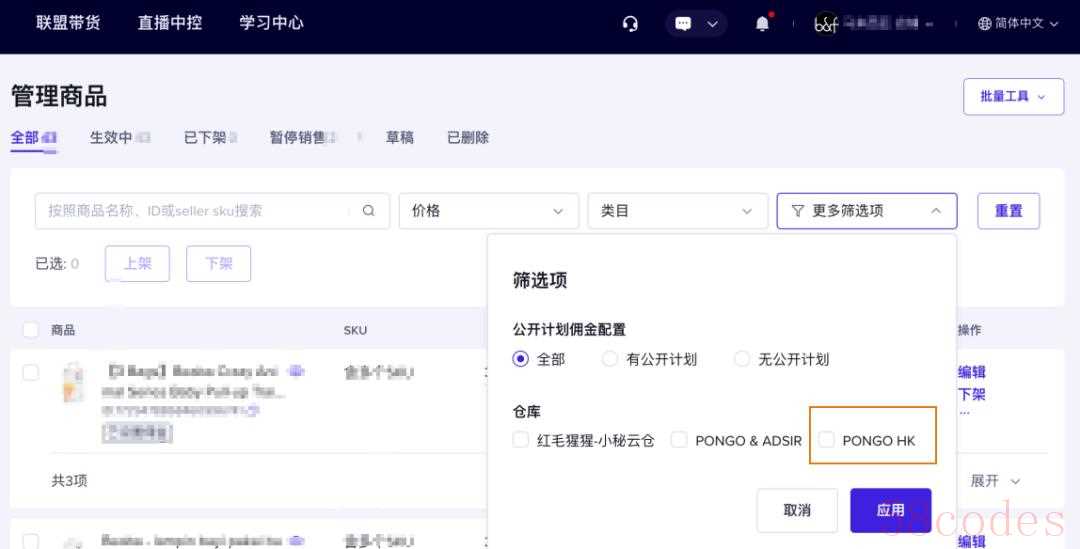The image size is (1080, 549).
Task: Check the PONGO HK warehouse
Action: pos(827,440)
